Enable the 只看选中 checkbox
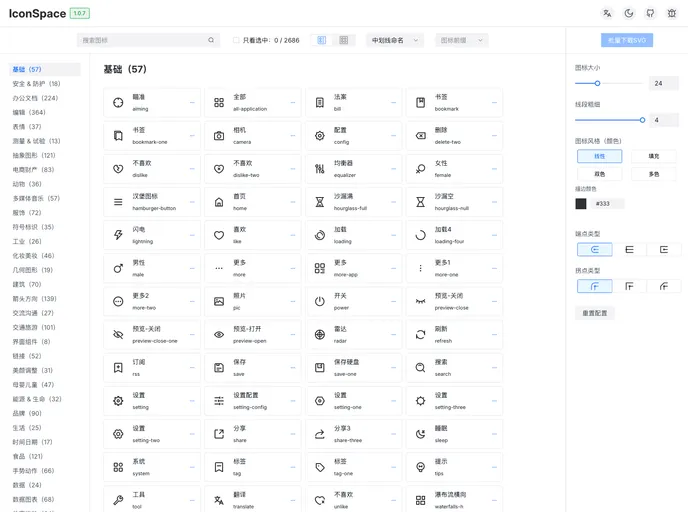688x512 pixels. point(236,40)
